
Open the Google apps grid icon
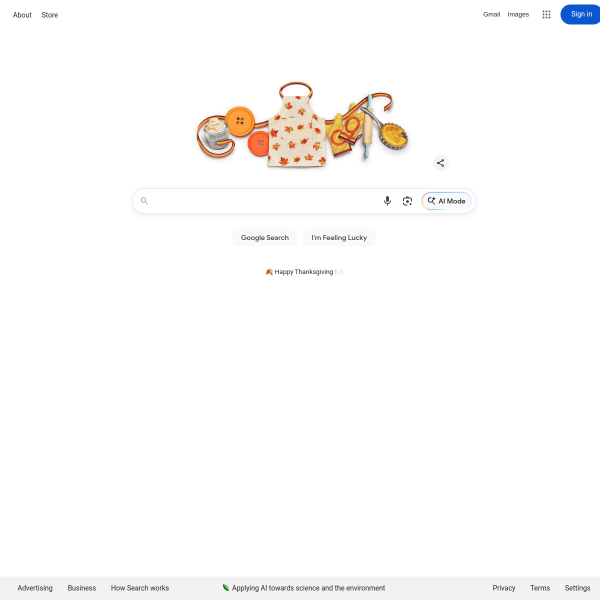(546, 15)
